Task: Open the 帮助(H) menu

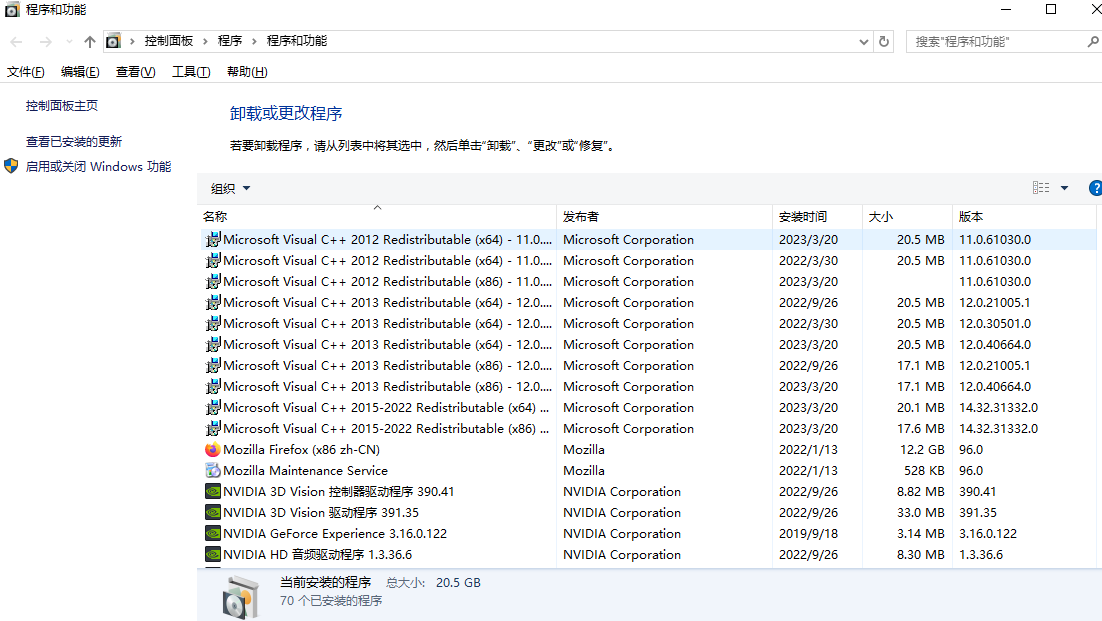Action: 247,72
